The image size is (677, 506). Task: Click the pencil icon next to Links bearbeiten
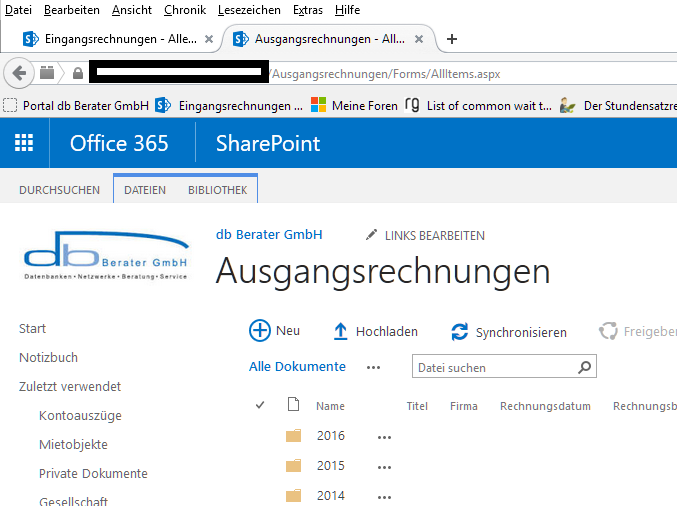point(371,235)
